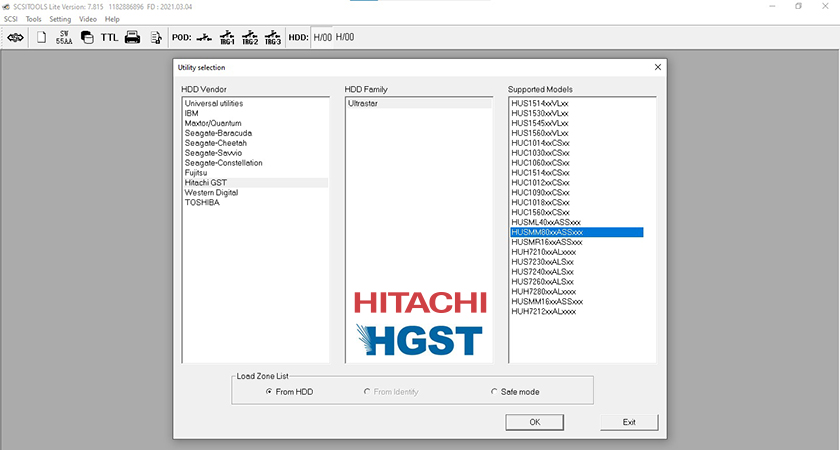Open the Video menu
Screen dimensions: 840x450
click(x=88, y=19)
